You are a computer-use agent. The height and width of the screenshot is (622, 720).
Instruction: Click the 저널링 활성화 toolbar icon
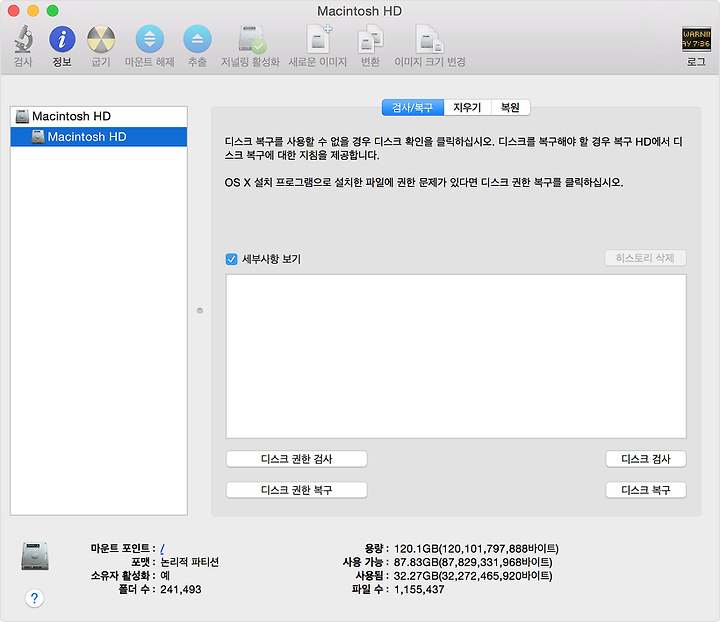pyautogui.click(x=251, y=39)
